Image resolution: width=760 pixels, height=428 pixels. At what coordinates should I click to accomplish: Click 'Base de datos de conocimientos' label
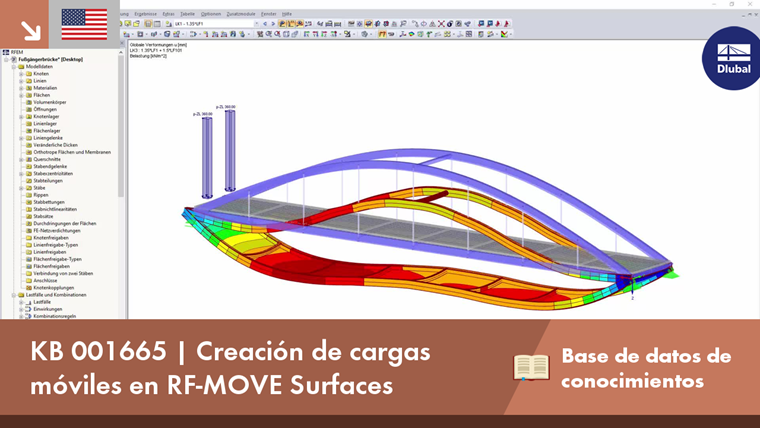pyautogui.click(x=646, y=368)
